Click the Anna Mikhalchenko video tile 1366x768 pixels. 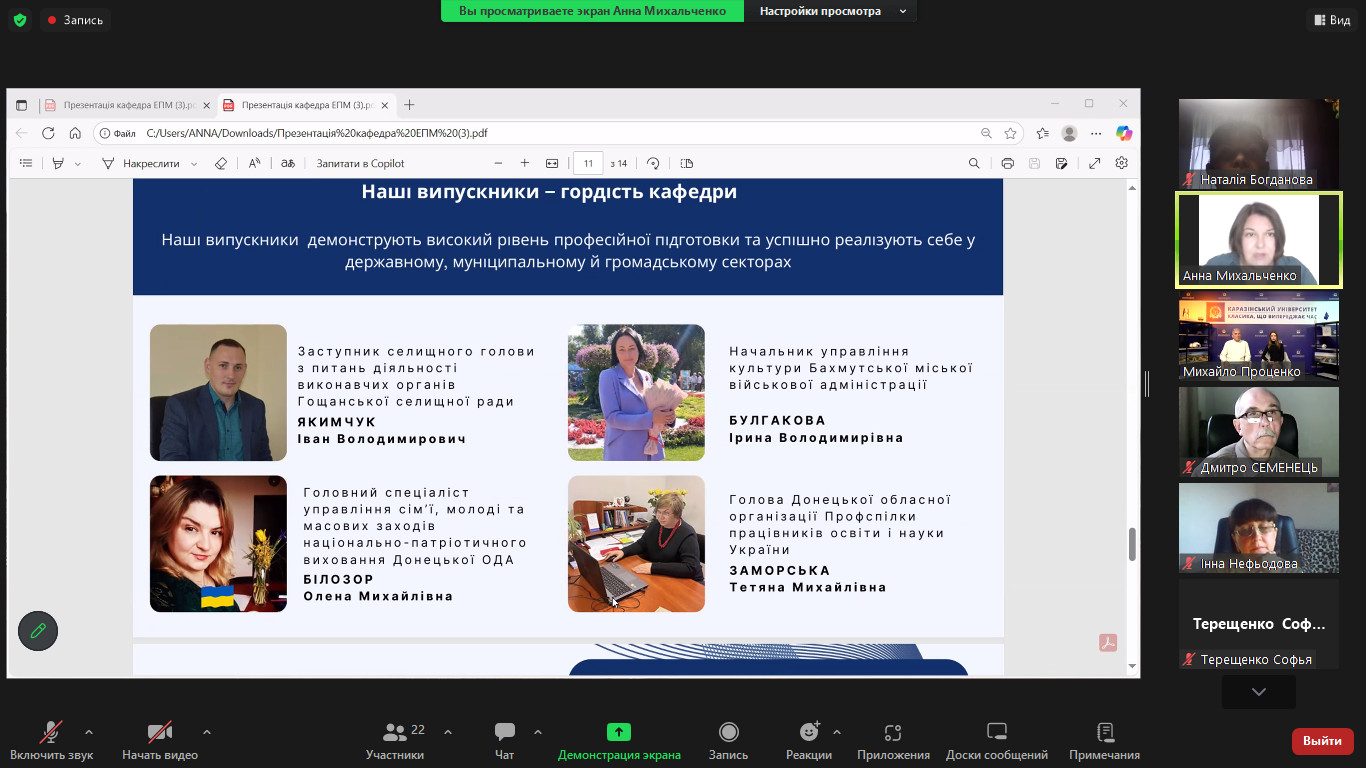[1258, 240]
